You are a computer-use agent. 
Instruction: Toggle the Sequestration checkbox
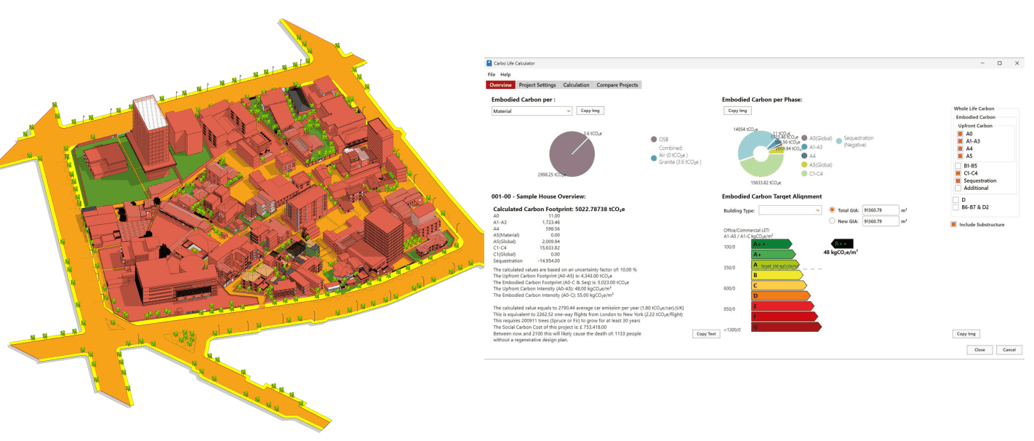click(958, 180)
